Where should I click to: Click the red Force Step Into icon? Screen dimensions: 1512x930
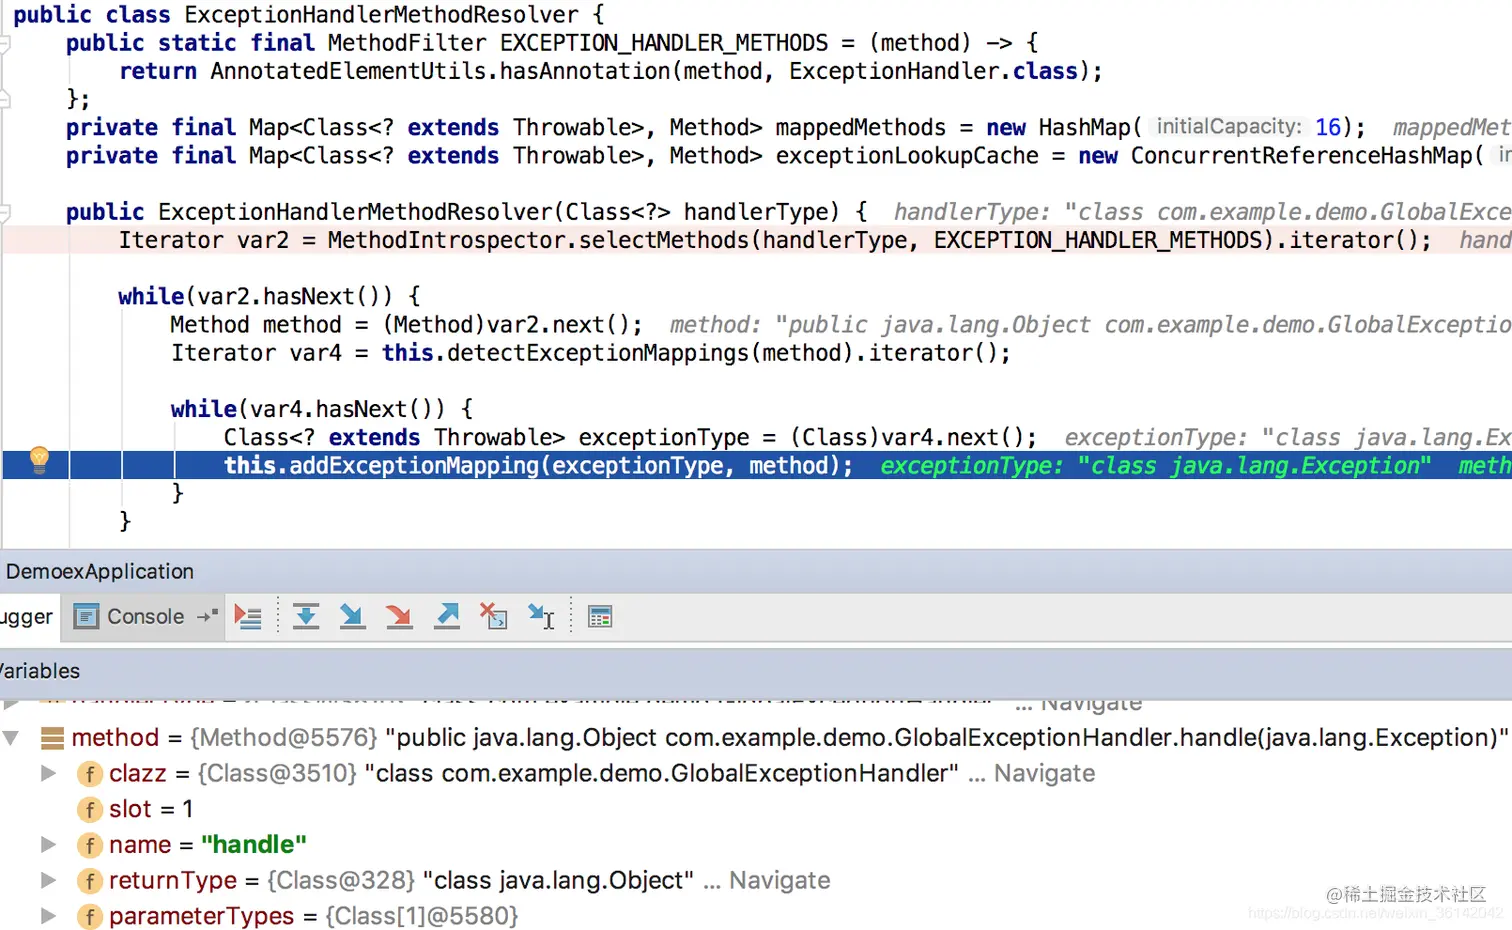(x=399, y=617)
